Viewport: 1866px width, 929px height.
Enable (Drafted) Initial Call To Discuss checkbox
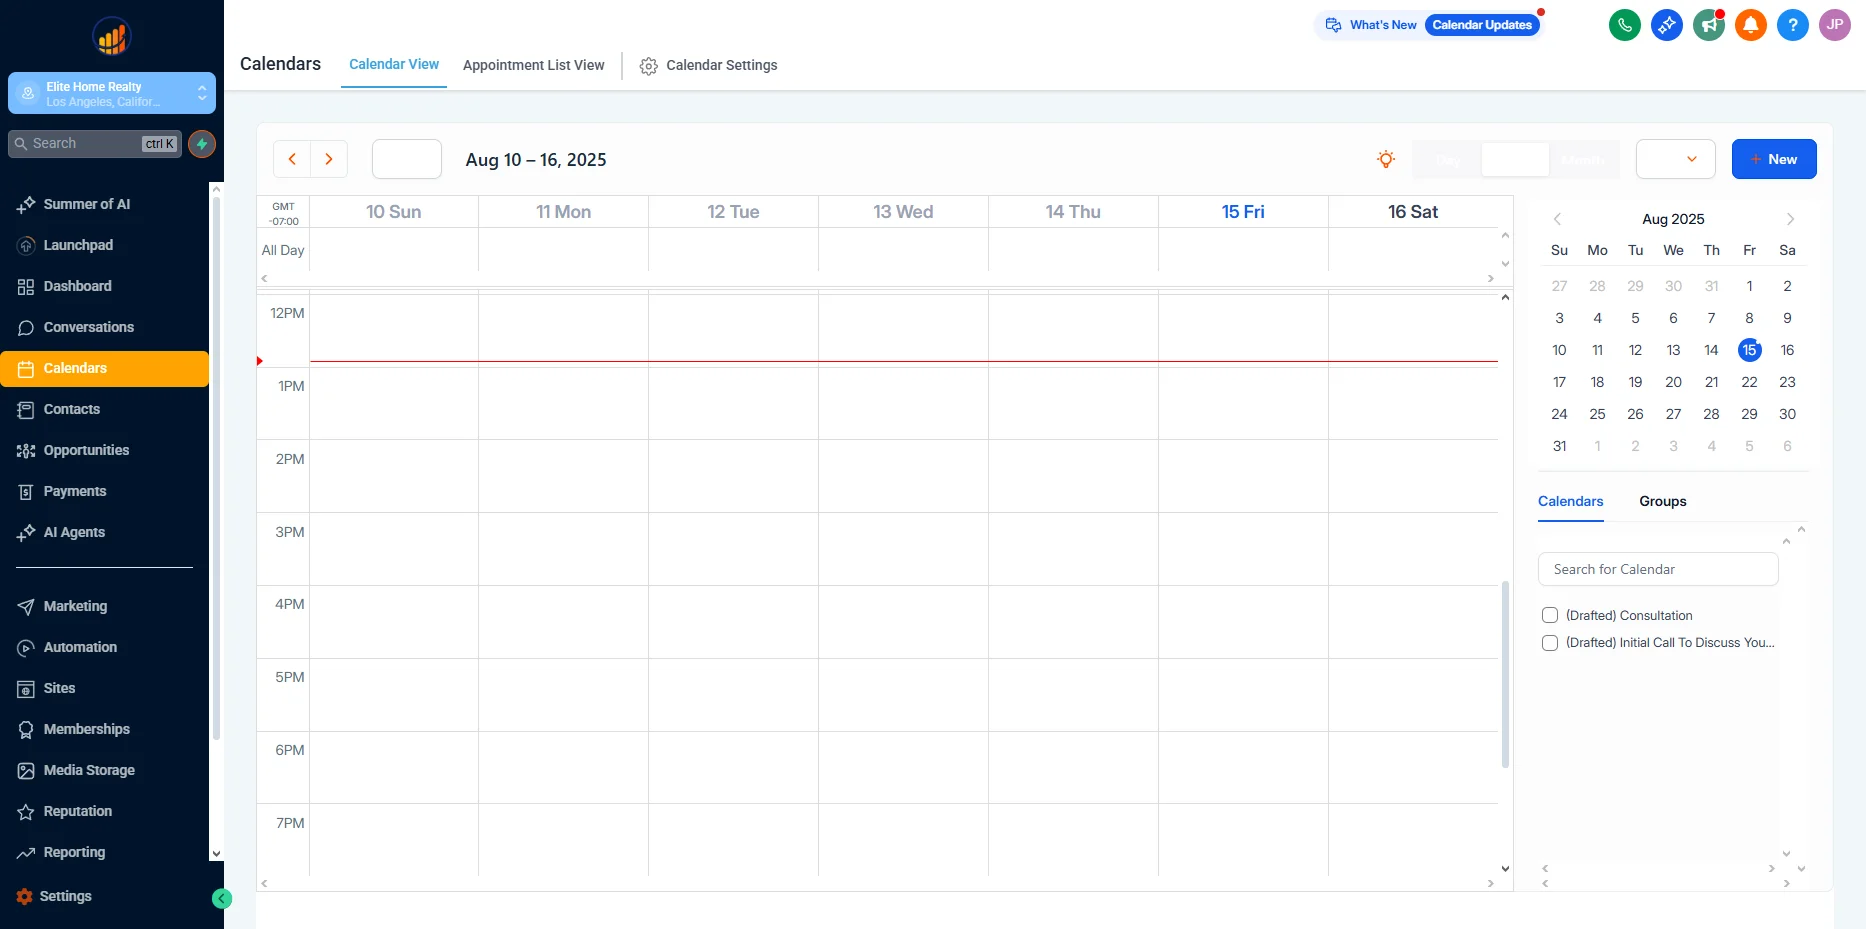1550,643
